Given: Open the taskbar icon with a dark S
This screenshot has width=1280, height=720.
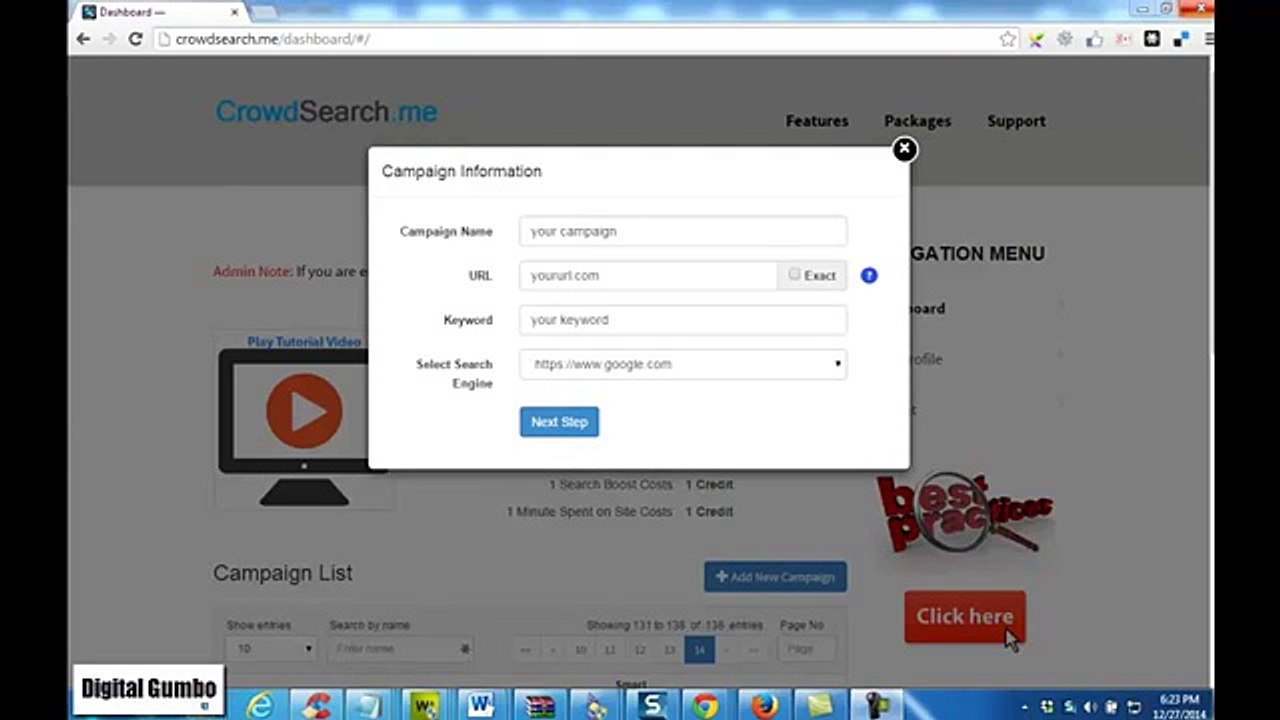Looking at the screenshot, I should coord(652,706).
